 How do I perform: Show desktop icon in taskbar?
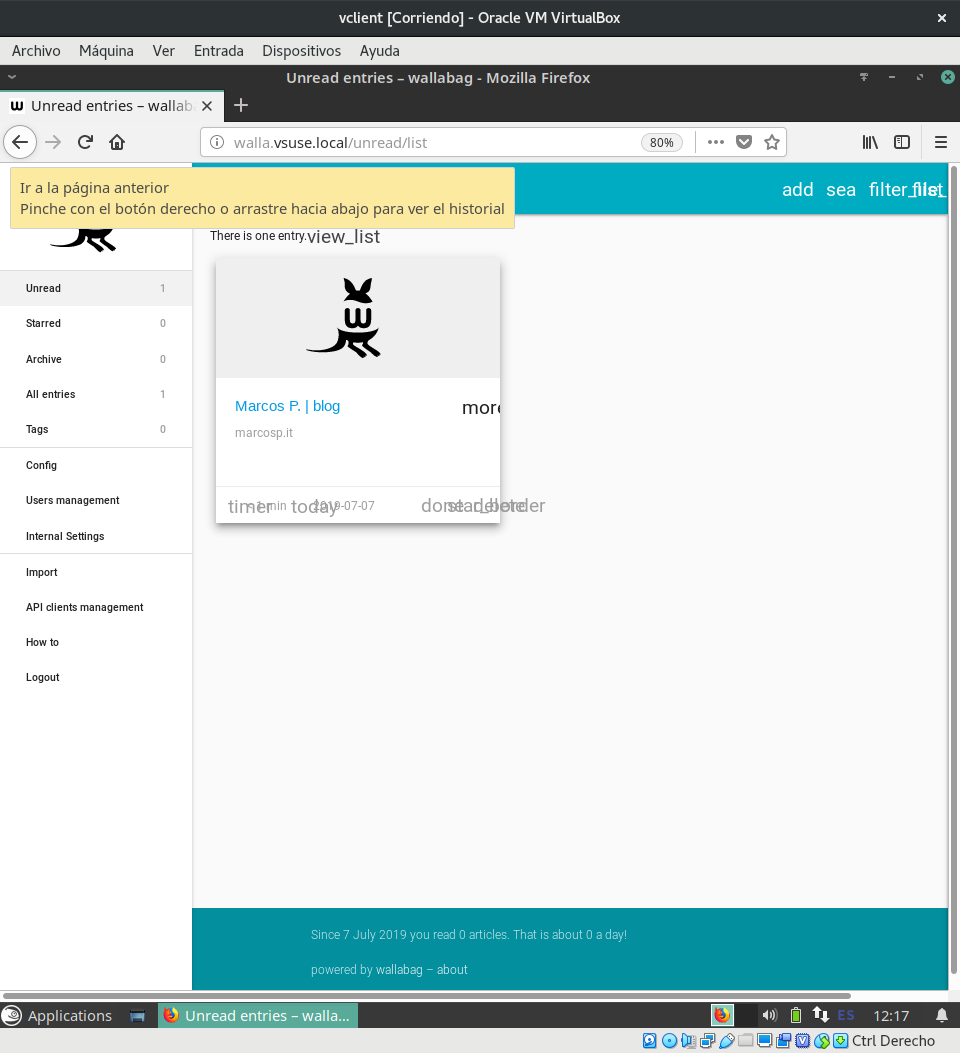(x=138, y=1016)
